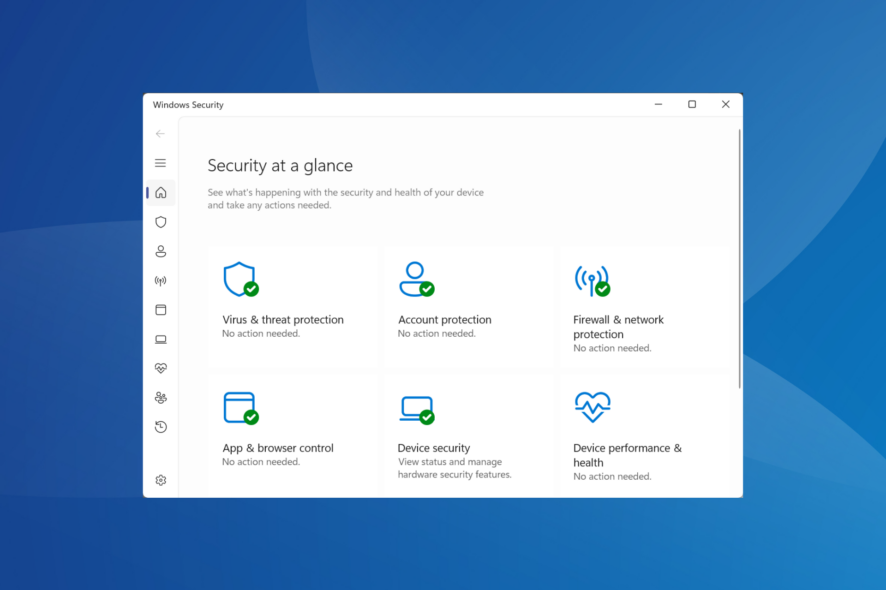Image resolution: width=886 pixels, height=590 pixels.
Task: Click 'No action needed.' under Virus & threat protection
Action: coord(260,334)
